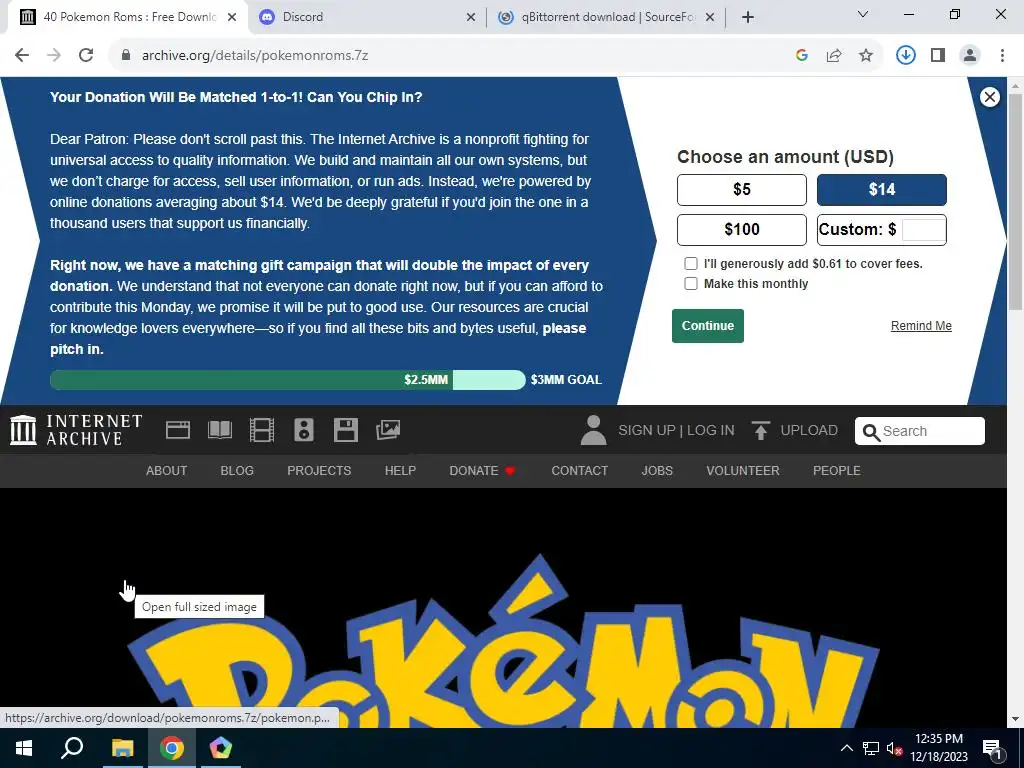
Task: Click the page vertical scrollbar thumb
Action: [1015, 201]
